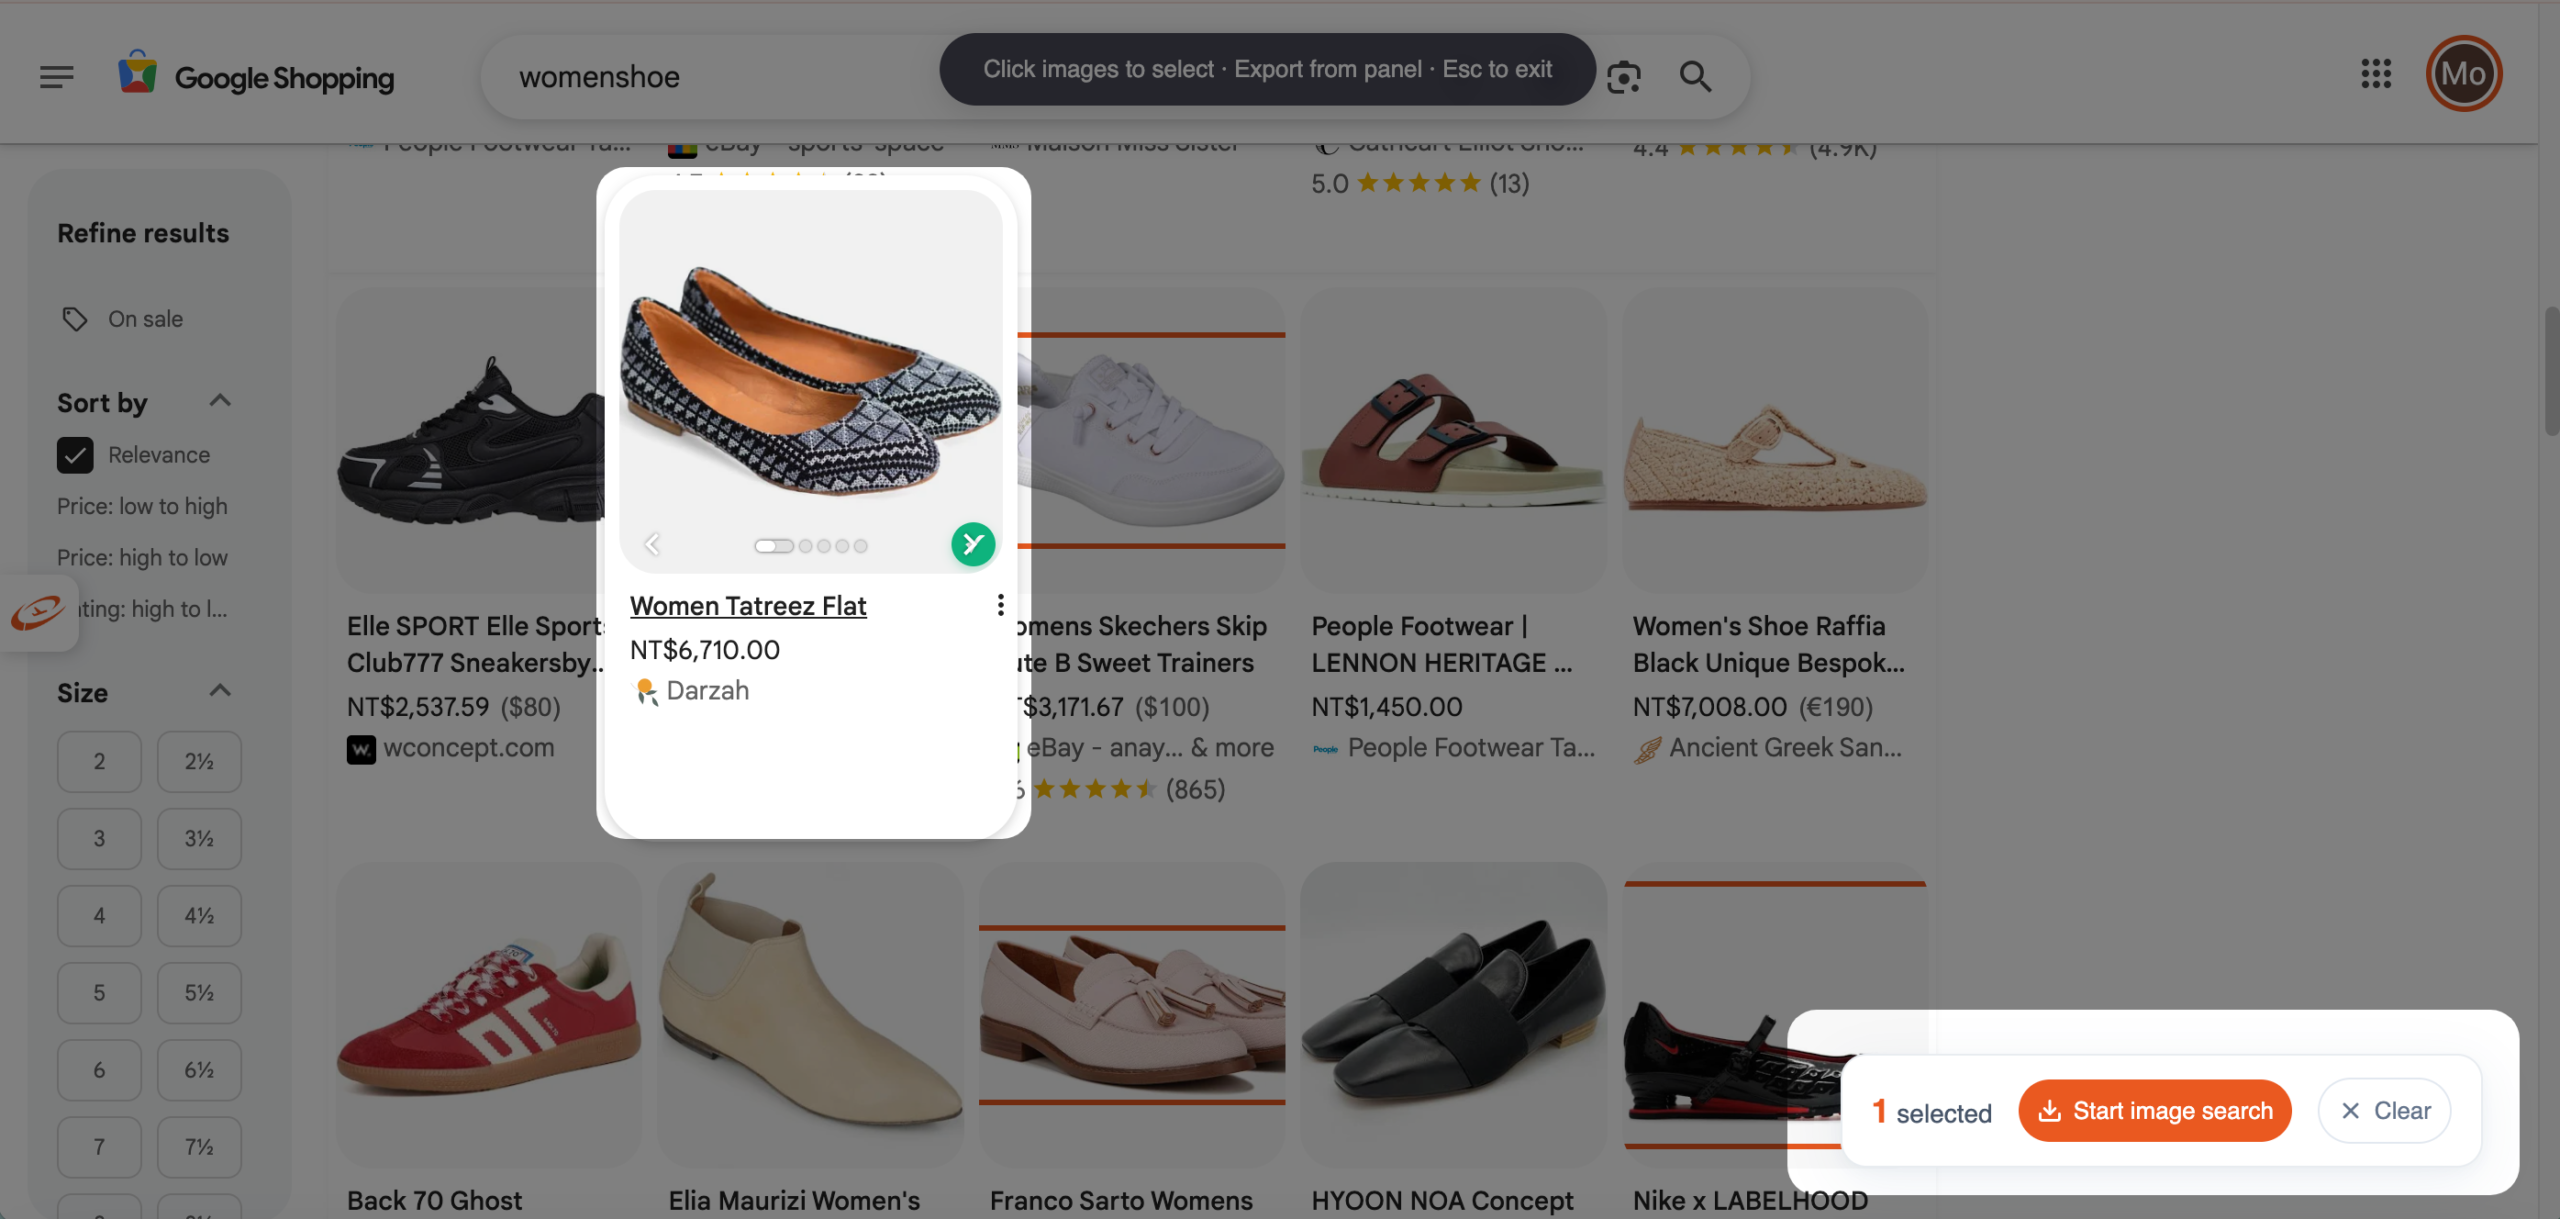Sort by Price: low to high
Screen dimensions: 2560x1219
point(142,506)
